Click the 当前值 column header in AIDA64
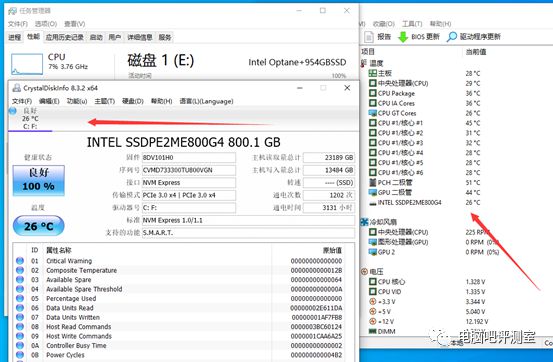 tap(476, 52)
